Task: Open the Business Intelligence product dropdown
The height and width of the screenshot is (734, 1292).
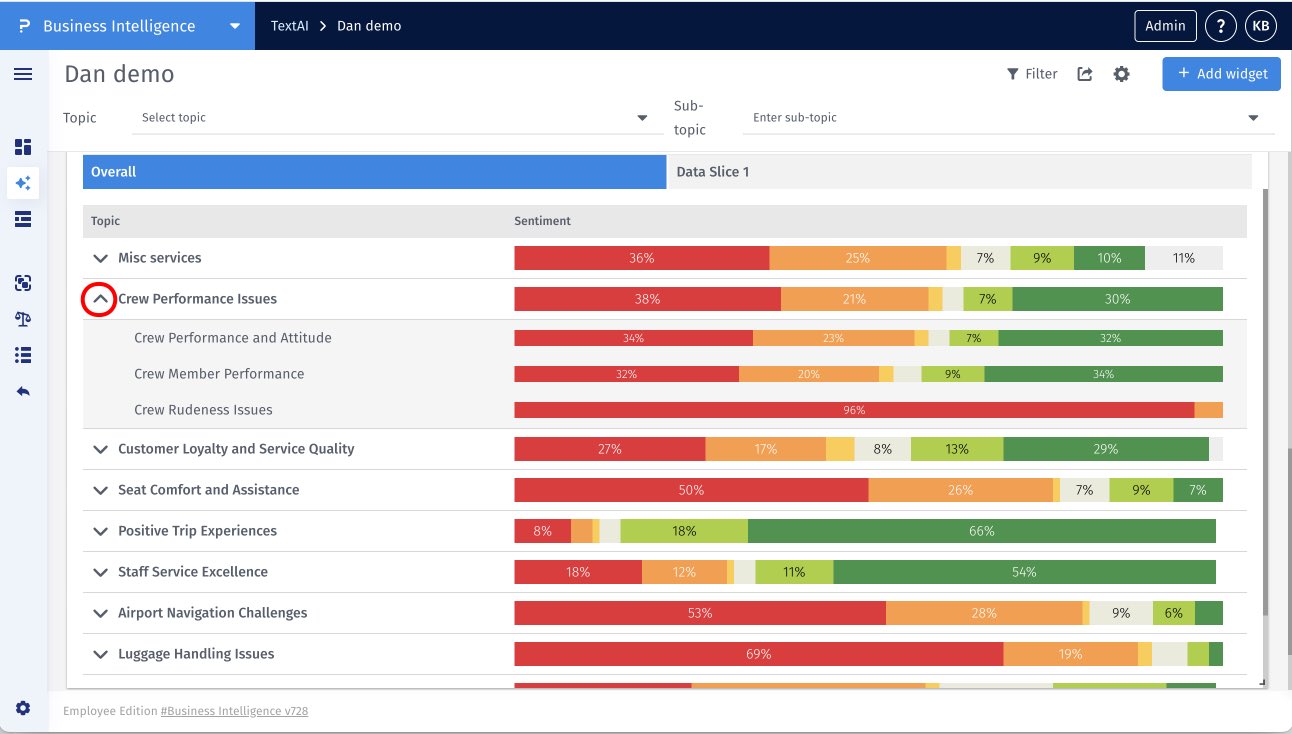Action: pos(235,26)
